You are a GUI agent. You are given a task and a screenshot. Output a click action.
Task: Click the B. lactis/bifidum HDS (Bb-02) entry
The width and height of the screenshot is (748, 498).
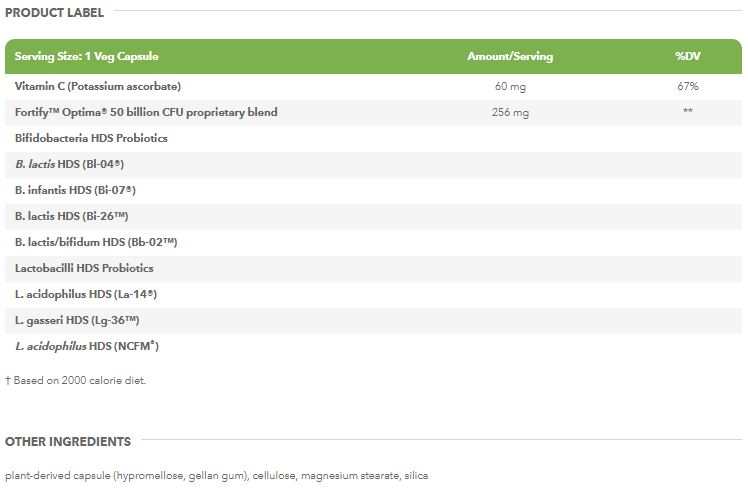click(x=96, y=242)
